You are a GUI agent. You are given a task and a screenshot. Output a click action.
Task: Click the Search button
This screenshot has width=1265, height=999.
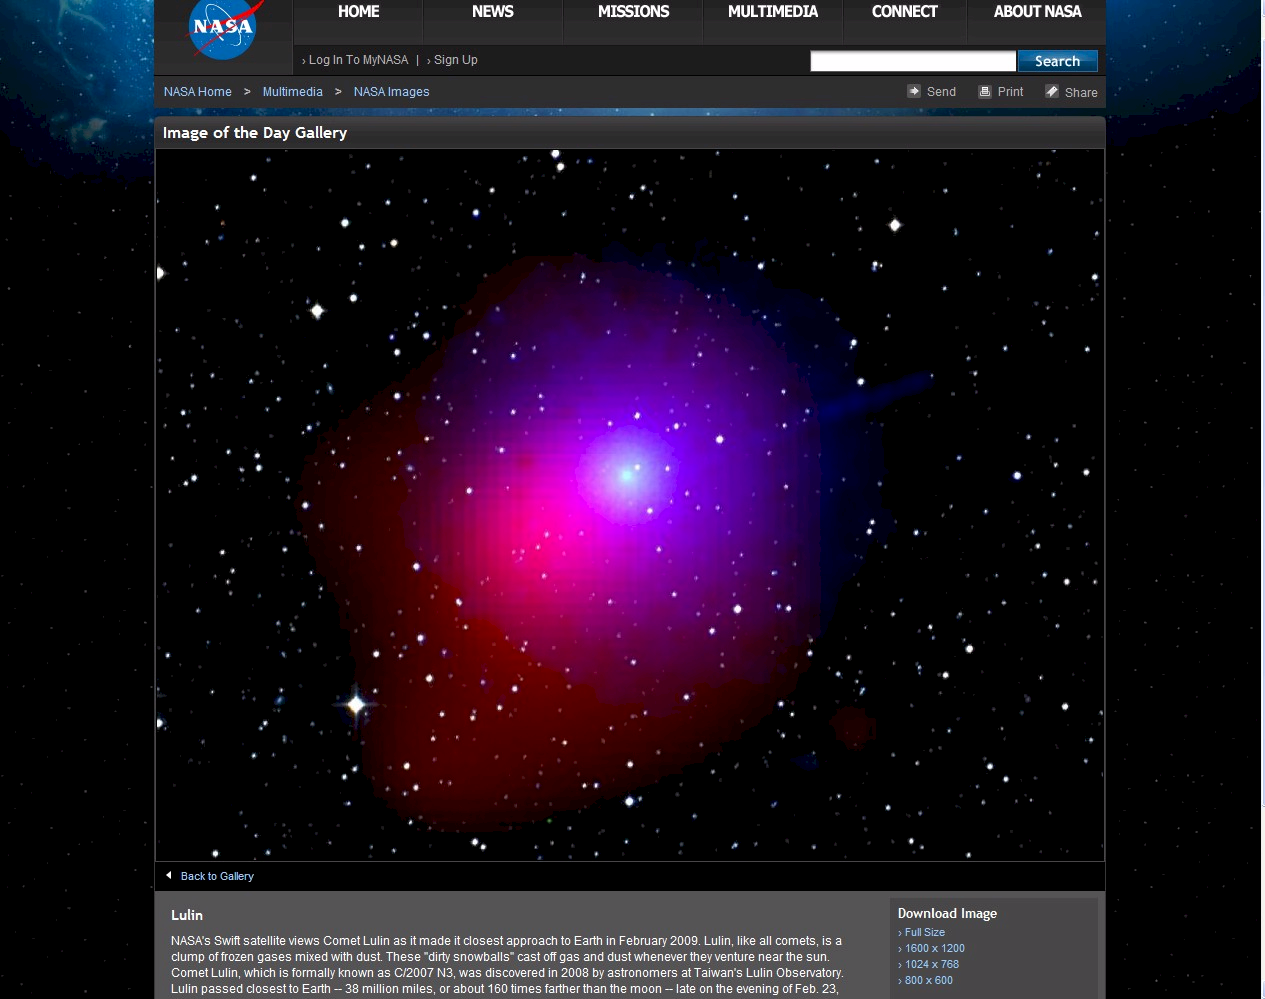pyautogui.click(x=1057, y=61)
